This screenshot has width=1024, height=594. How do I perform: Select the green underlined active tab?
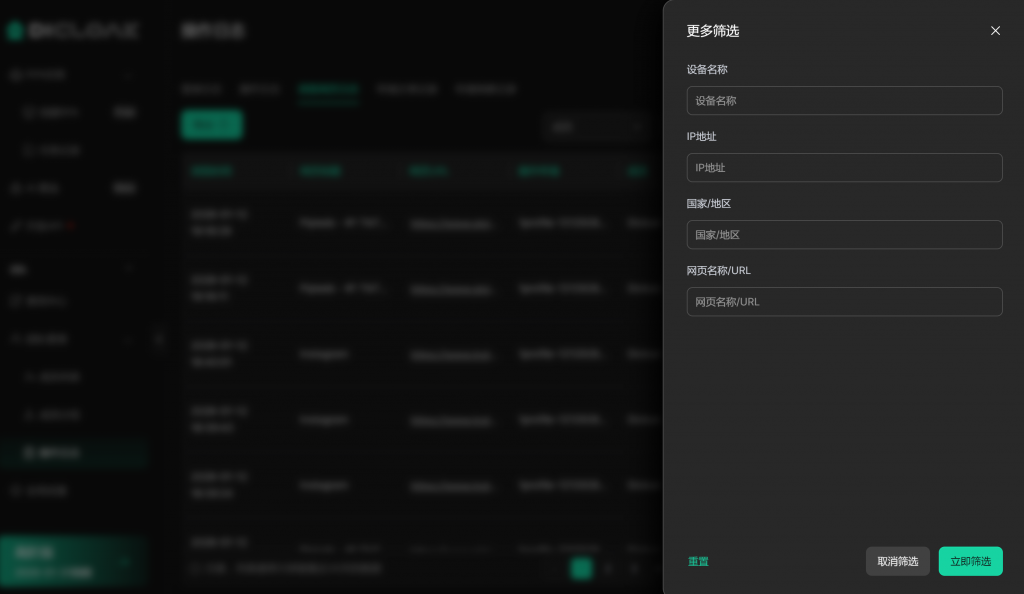tap(328, 89)
